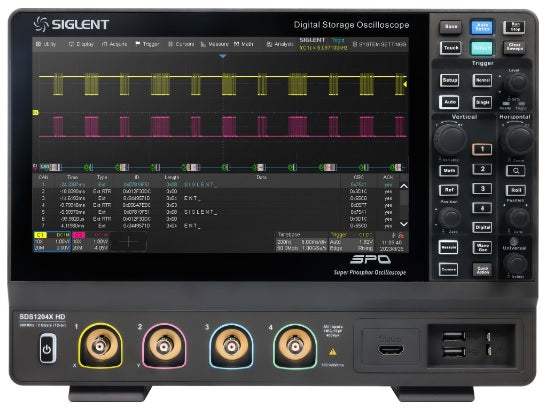Toggle the Digital channels button

point(482,228)
